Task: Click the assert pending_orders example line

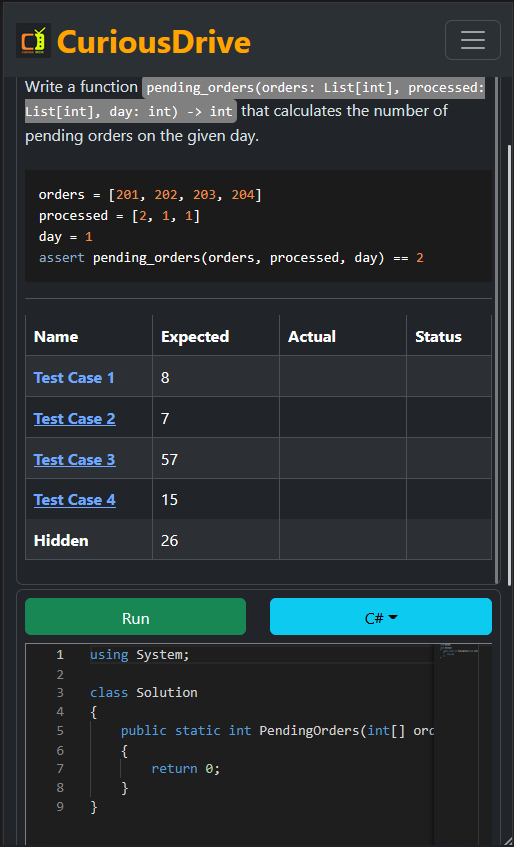Action: pos(231,258)
